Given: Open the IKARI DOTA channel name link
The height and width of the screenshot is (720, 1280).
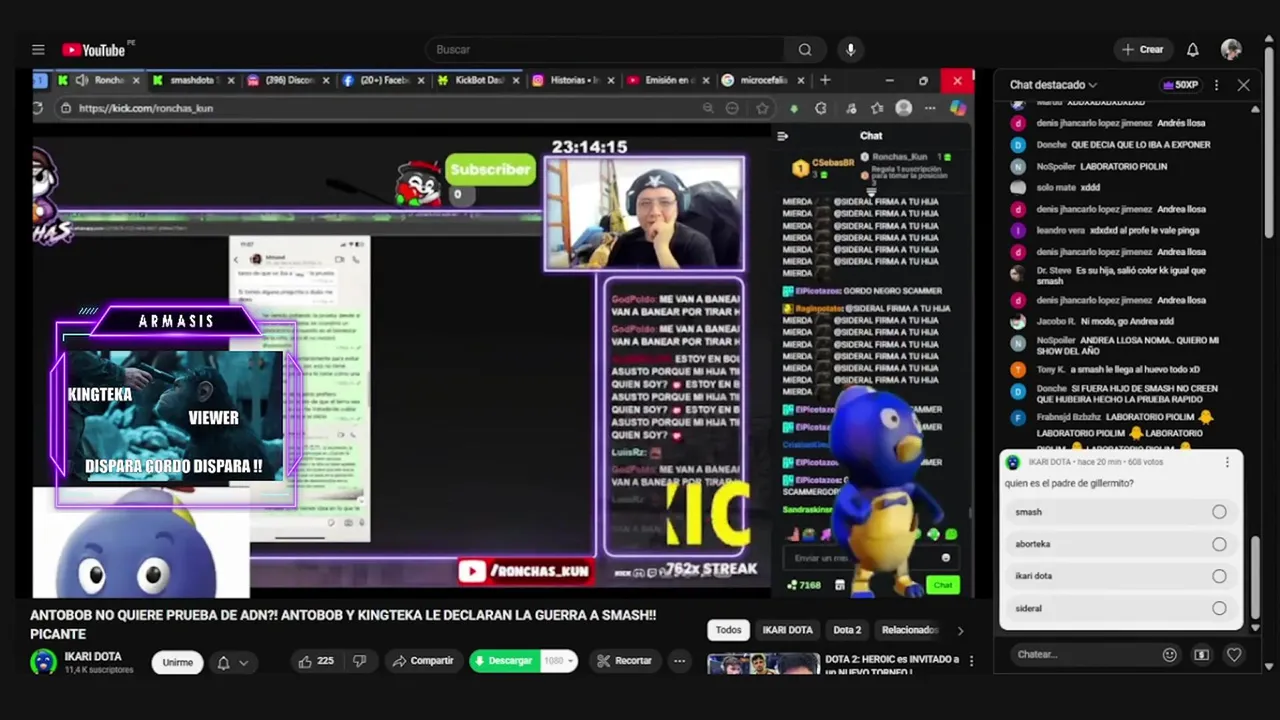Looking at the screenshot, I should pos(93,656).
